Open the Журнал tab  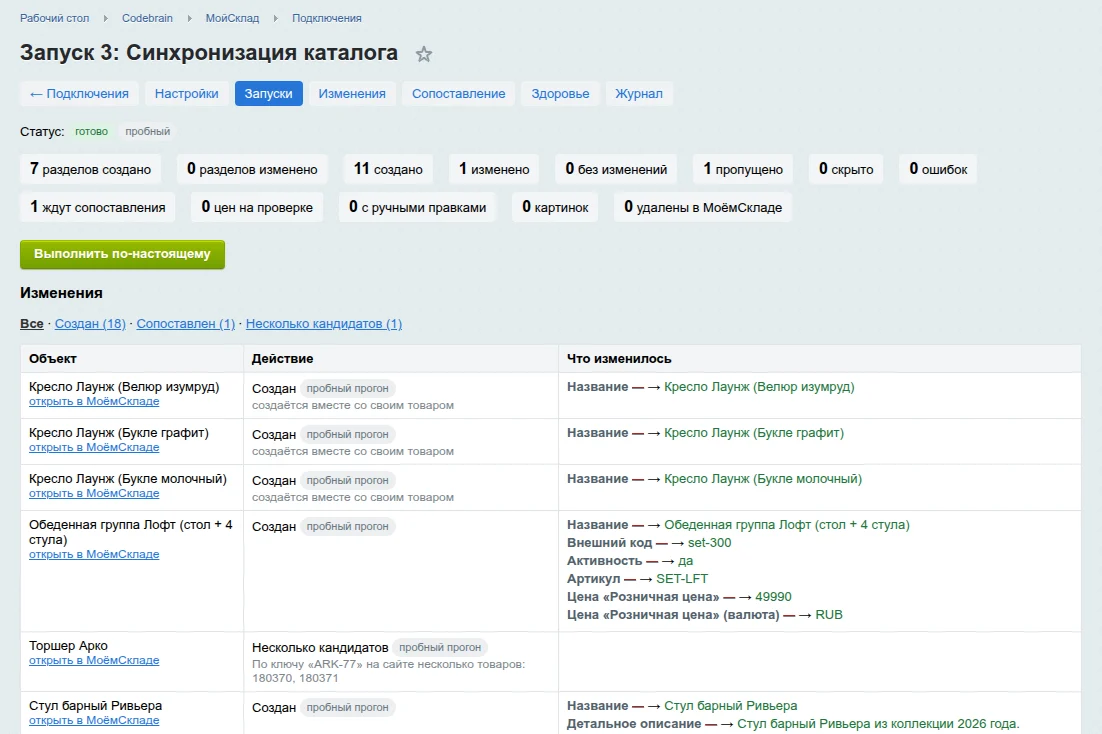[x=639, y=94]
